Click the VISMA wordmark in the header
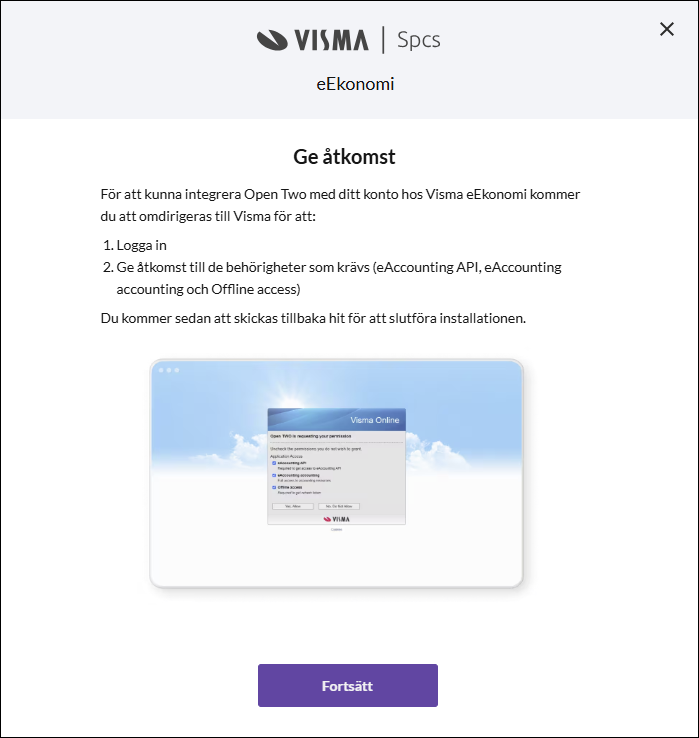699x738 pixels. [x=332, y=40]
